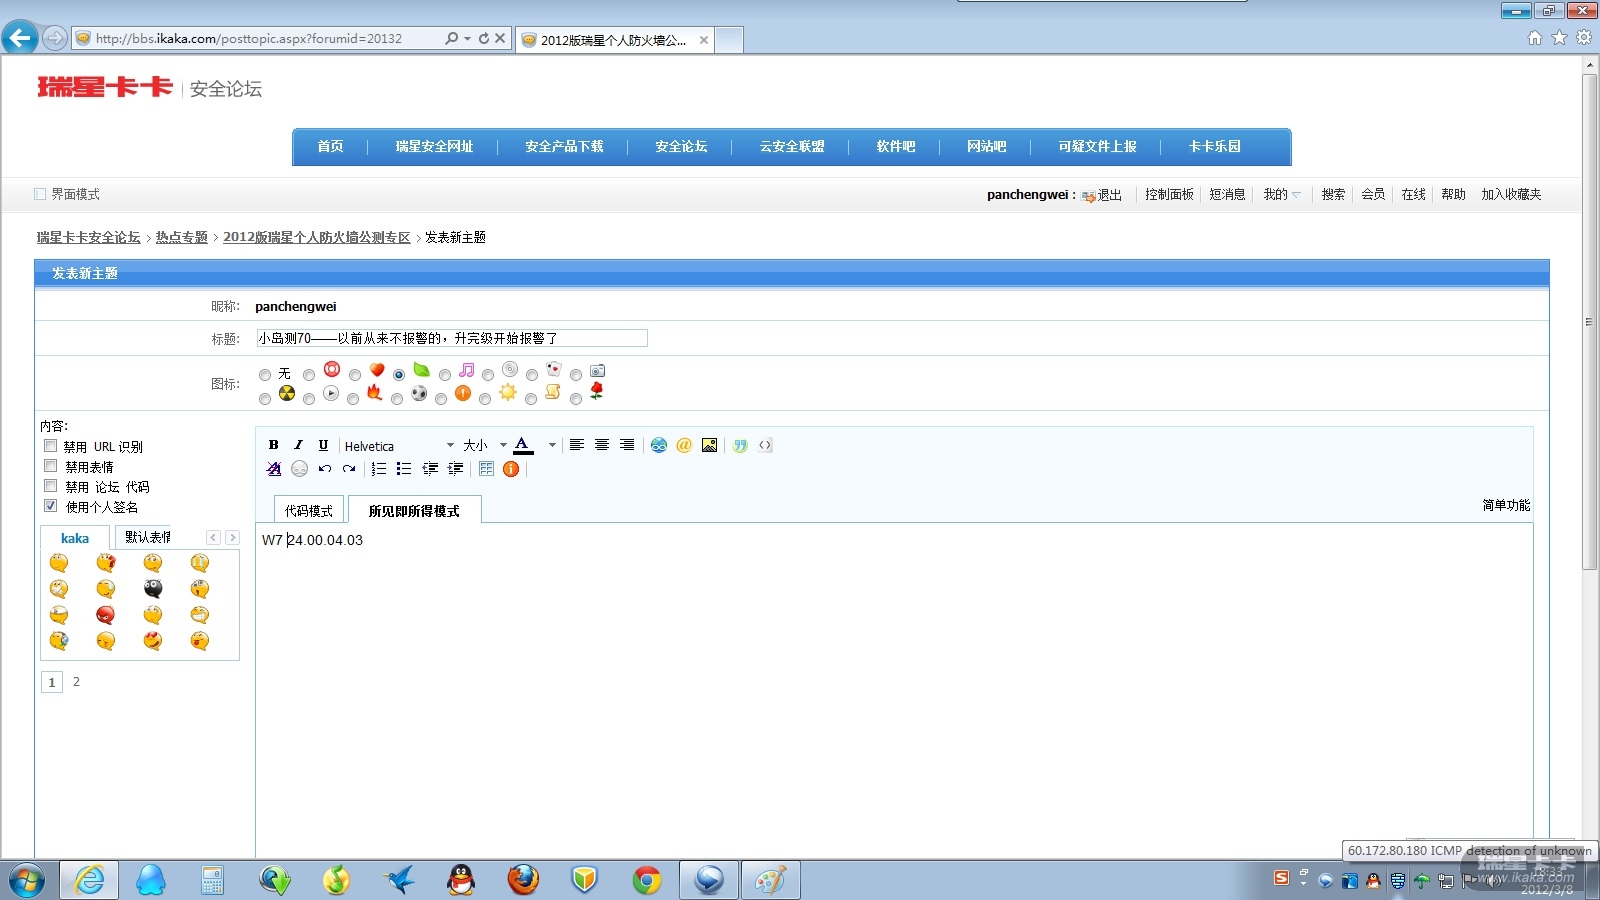This screenshot has width=1600, height=900.
Task: Uncheck the 使用个人签名 checkbox
Action: [x=50, y=506]
